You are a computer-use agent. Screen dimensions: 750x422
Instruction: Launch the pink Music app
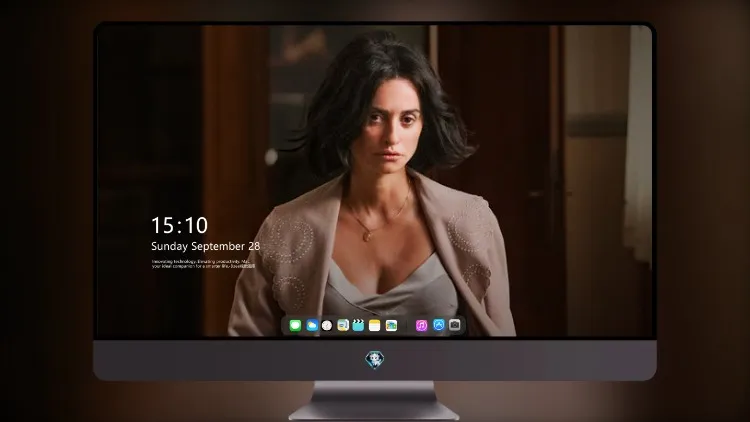coord(421,325)
